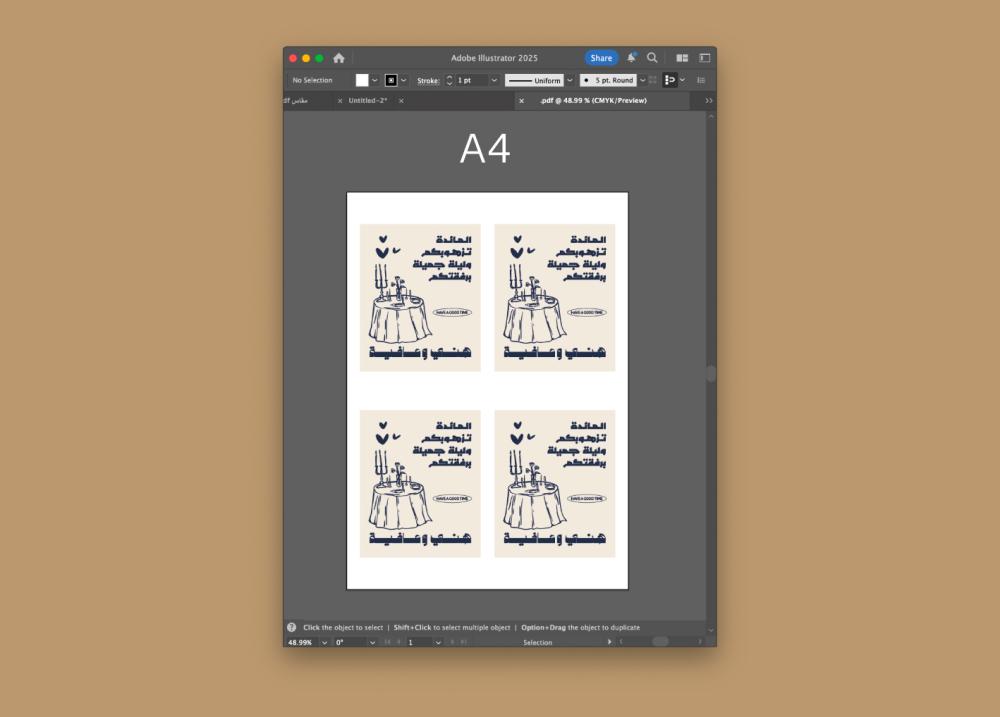The width and height of the screenshot is (1000, 717).
Task: Click the Fill color swatch
Action: 362,80
